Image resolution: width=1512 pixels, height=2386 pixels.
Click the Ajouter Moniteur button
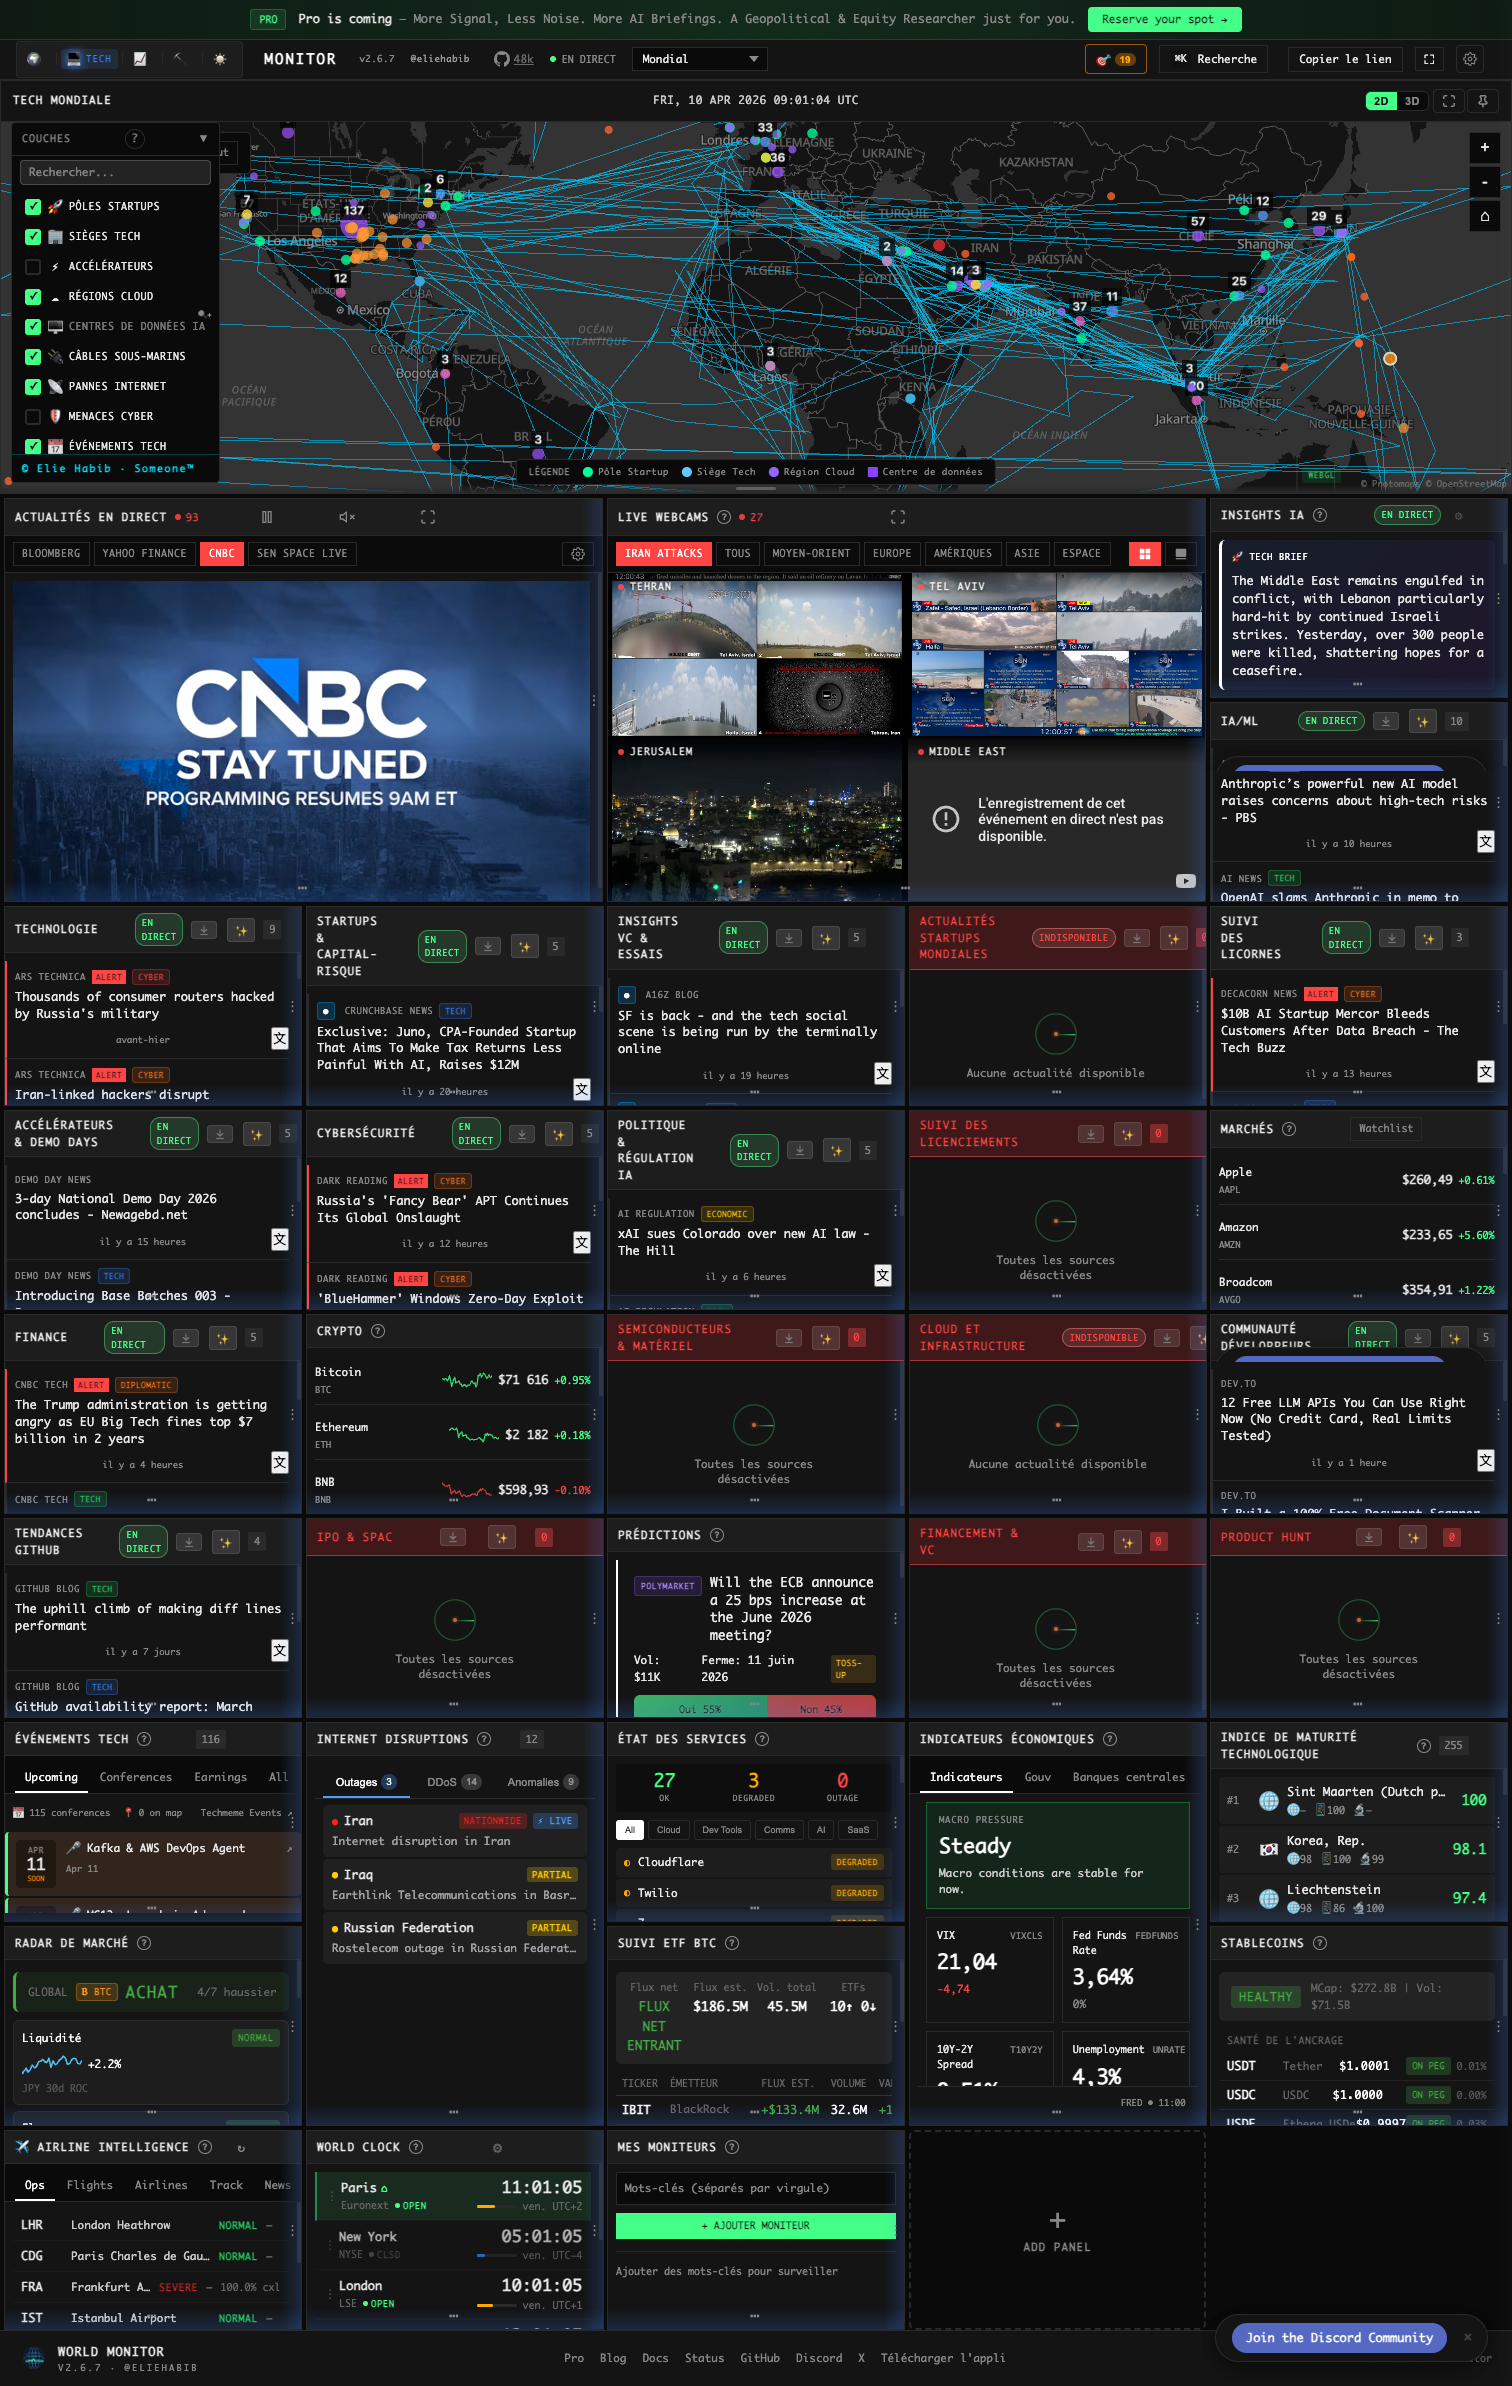point(755,2225)
